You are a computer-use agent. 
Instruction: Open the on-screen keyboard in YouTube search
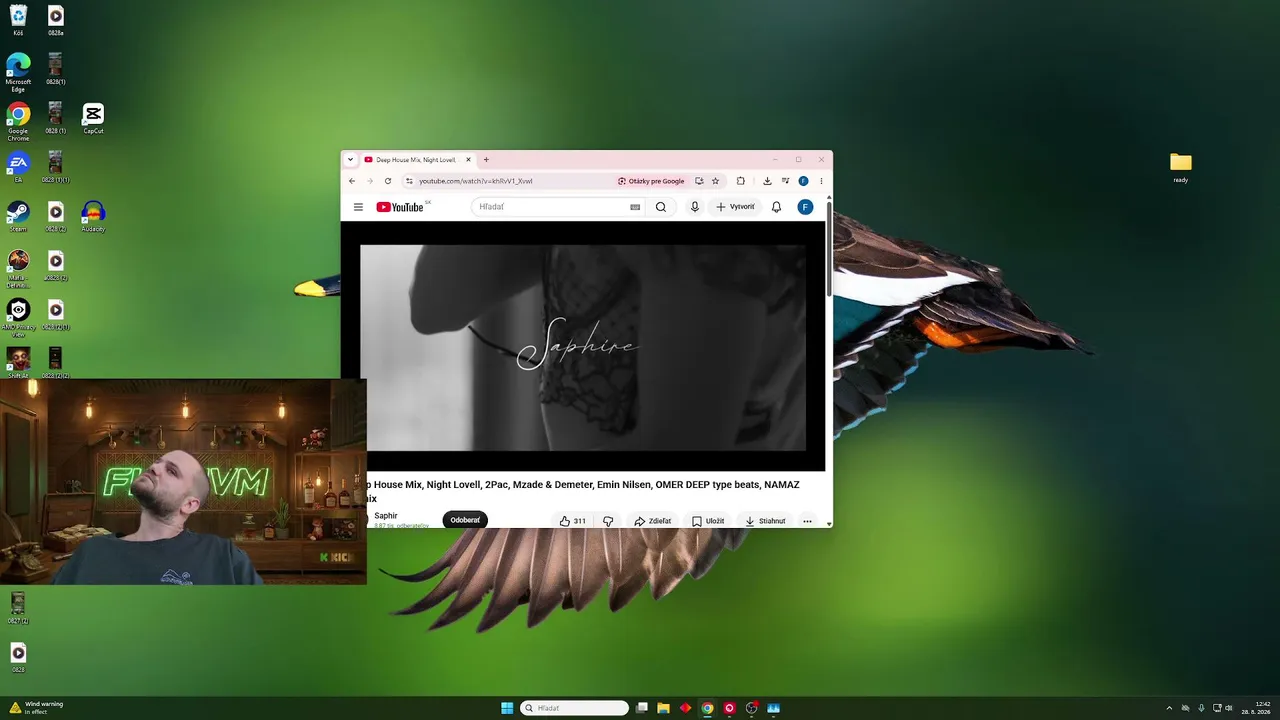point(635,207)
